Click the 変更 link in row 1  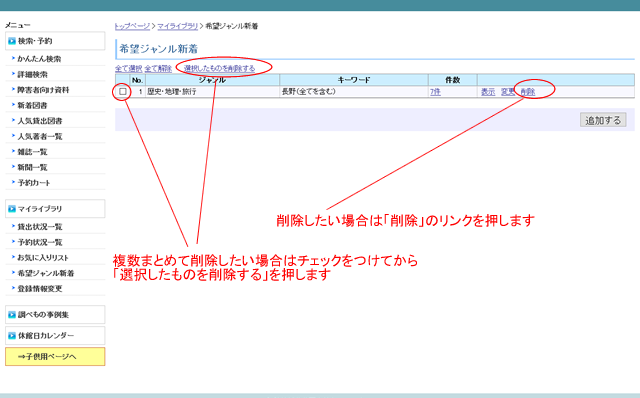click(x=507, y=92)
